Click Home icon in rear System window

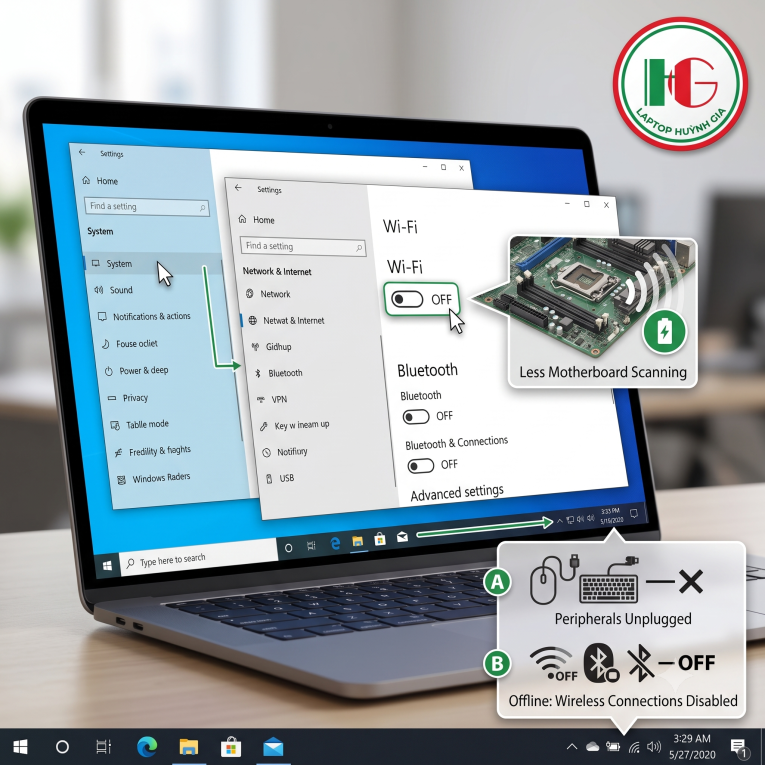(86, 180)
